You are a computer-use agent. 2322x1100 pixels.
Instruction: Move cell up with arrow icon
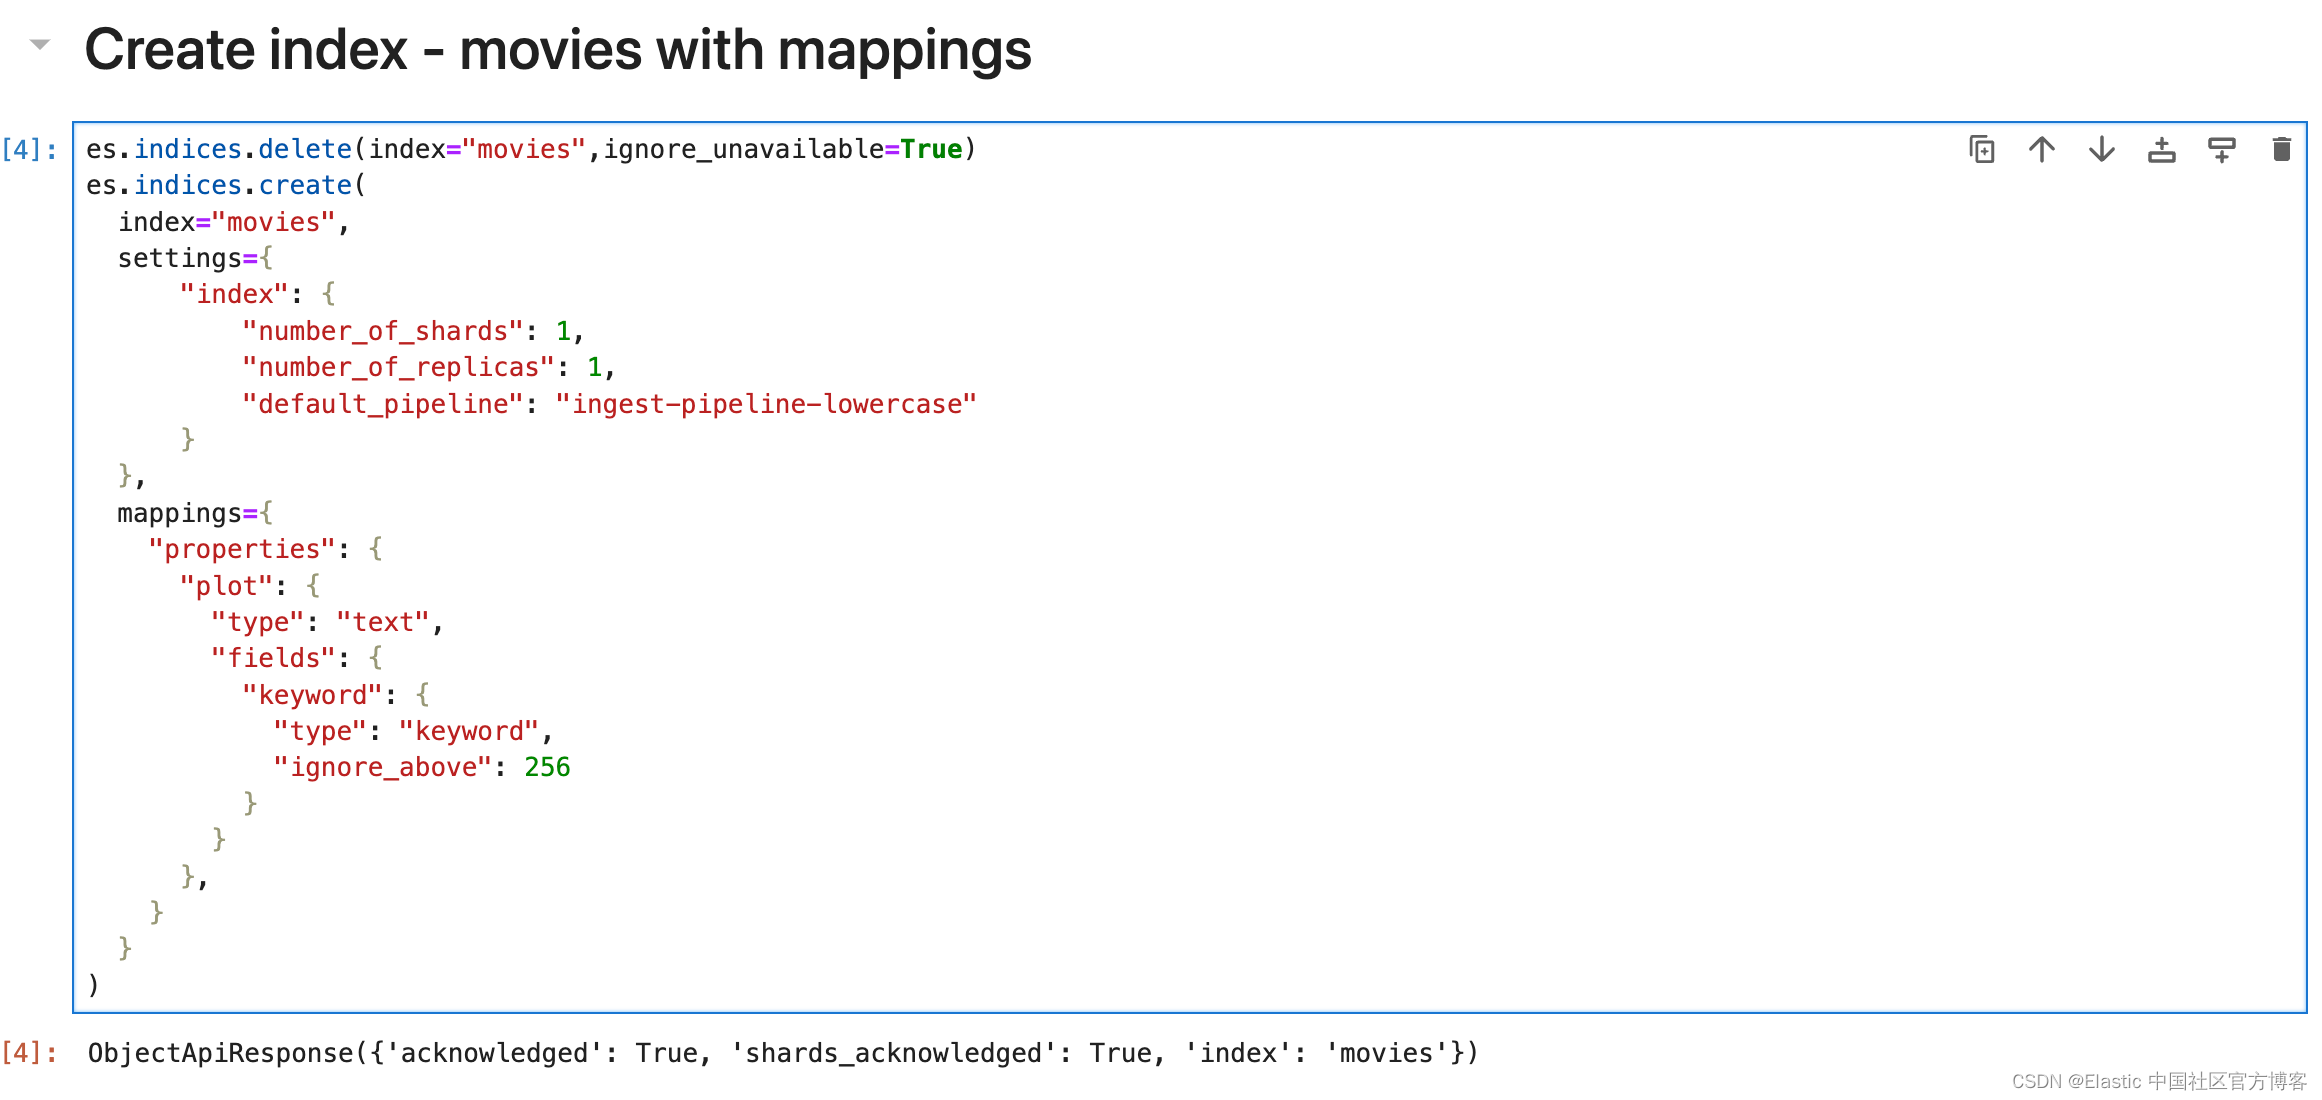point(2041,150)
